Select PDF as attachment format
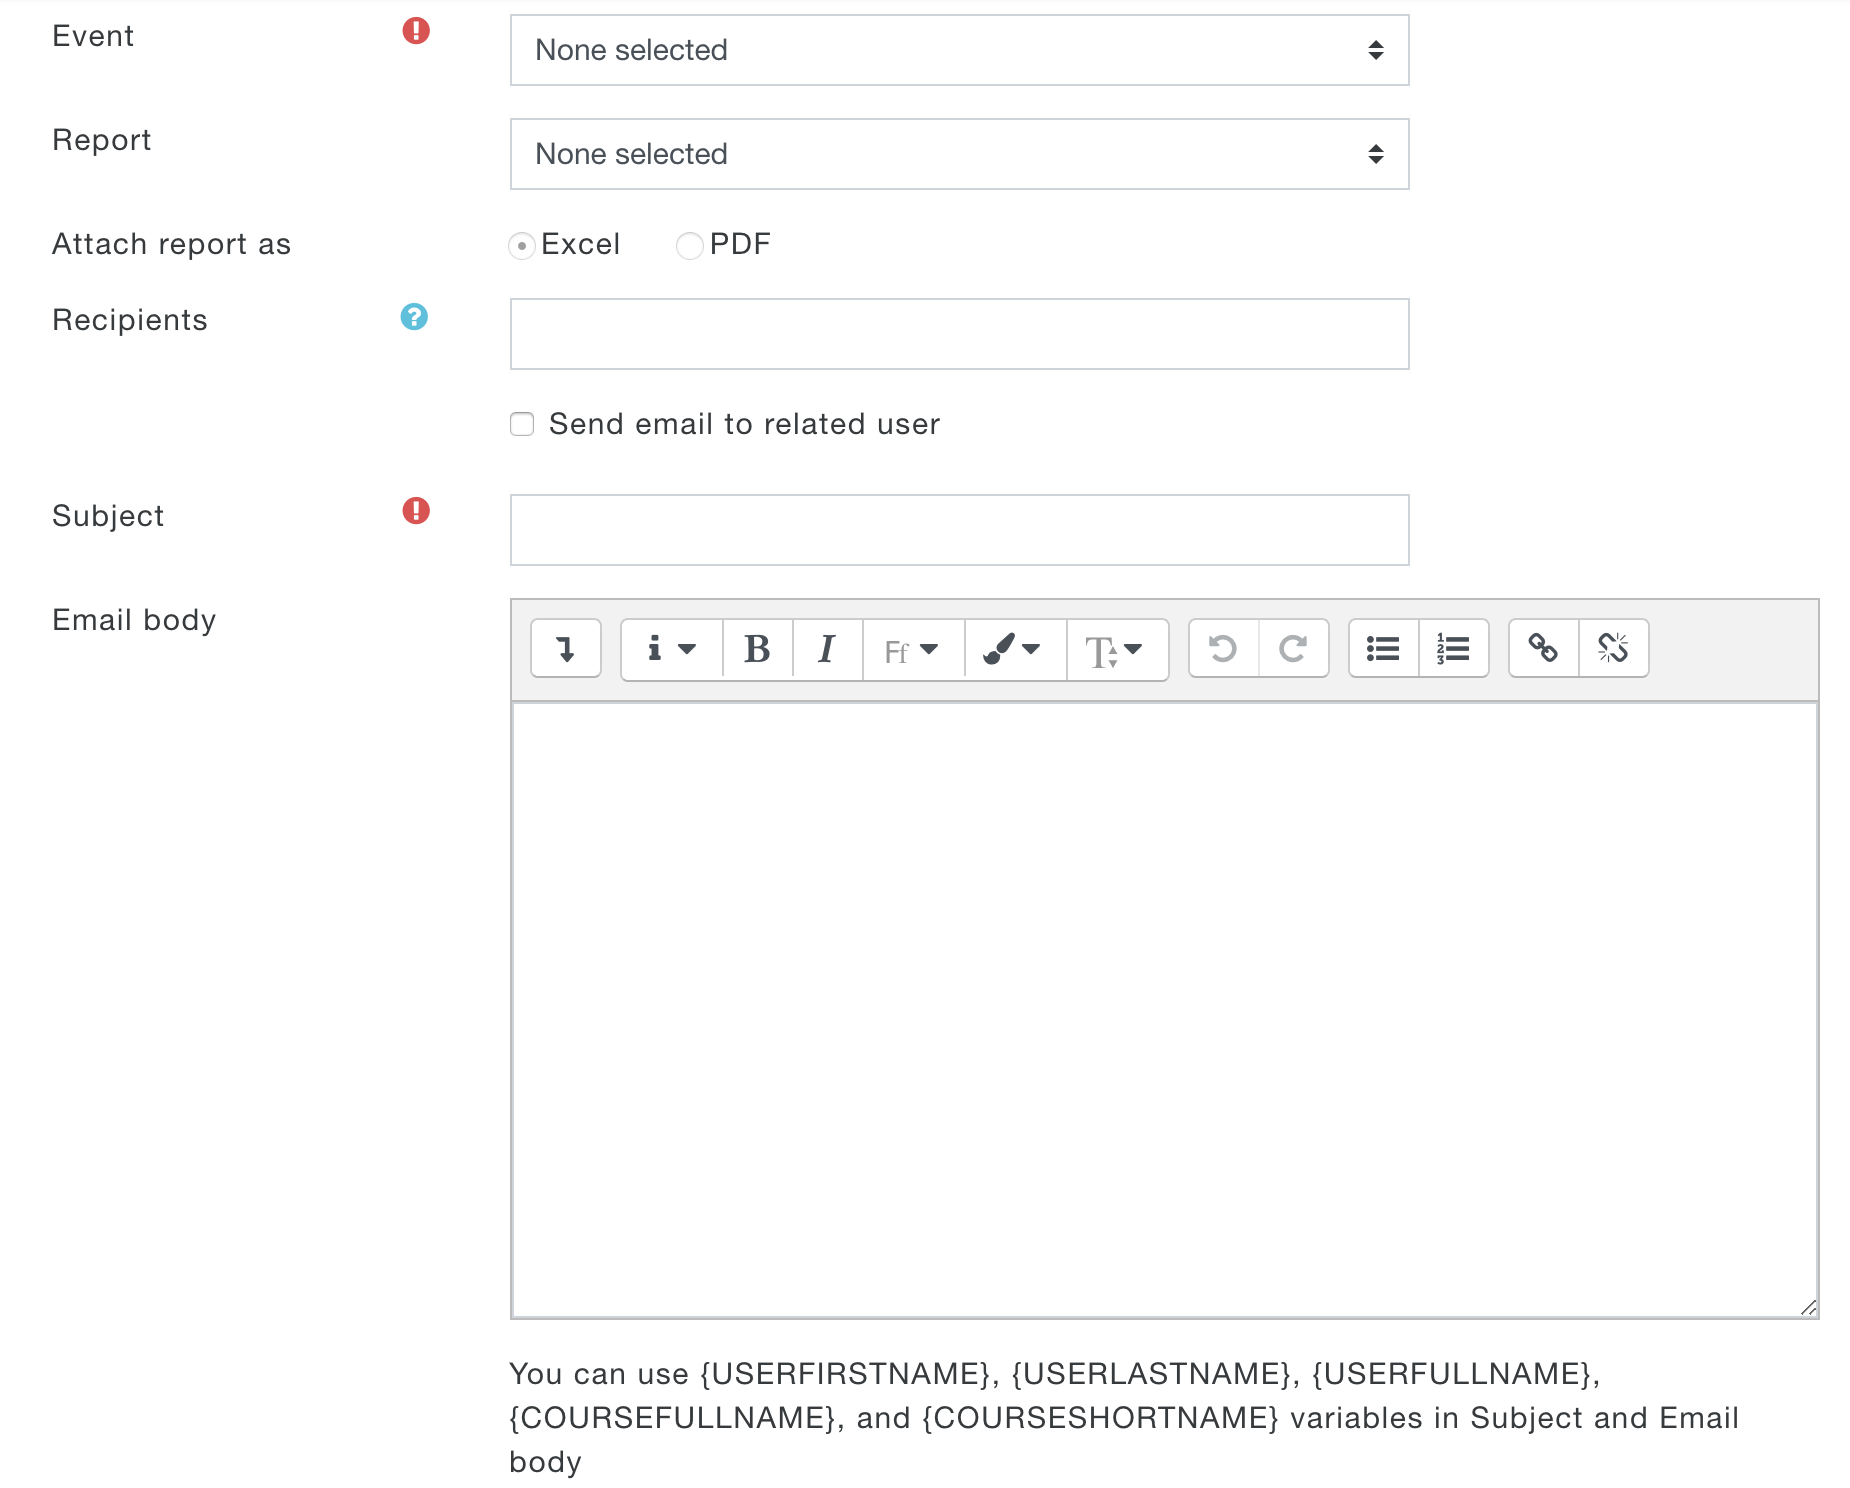Screen dimensions: 1850x1488 (690, 245)
